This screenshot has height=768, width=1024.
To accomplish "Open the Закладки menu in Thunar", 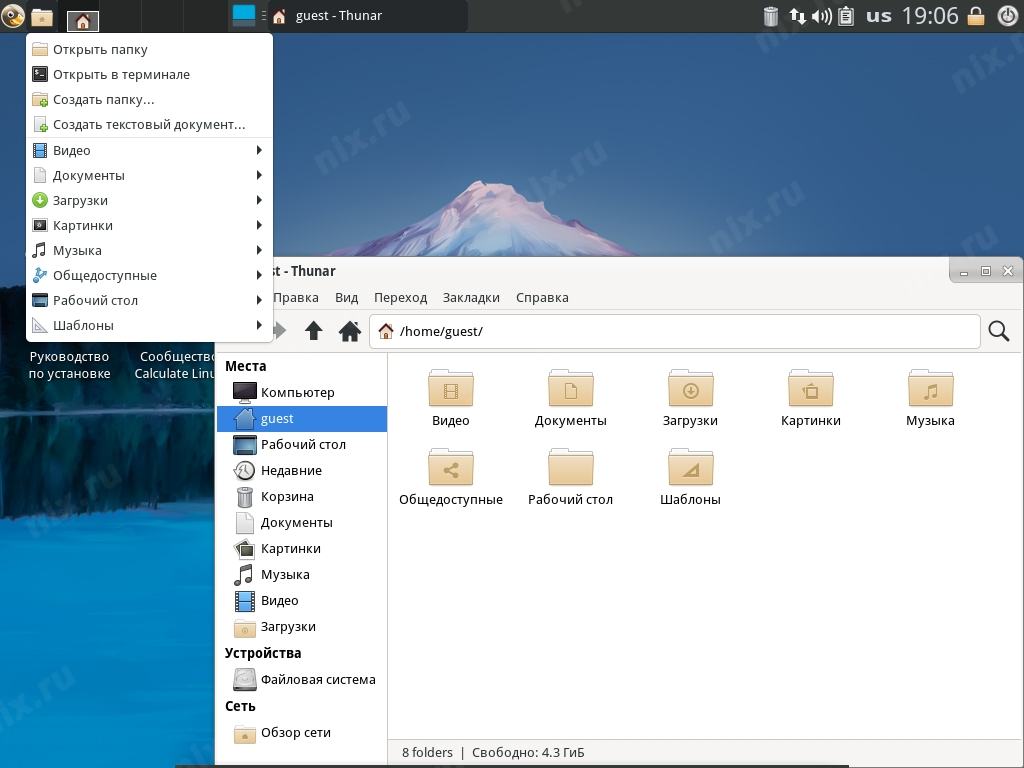I will coord(471,297).
